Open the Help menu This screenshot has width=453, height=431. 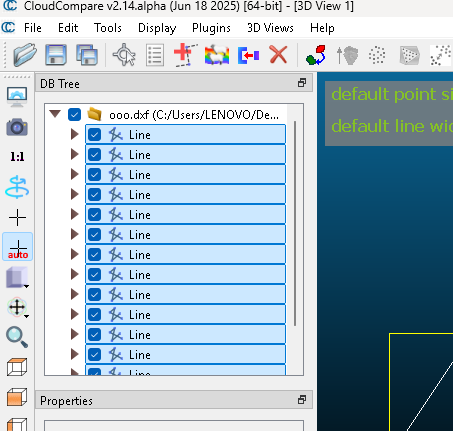tap(322, 28)
